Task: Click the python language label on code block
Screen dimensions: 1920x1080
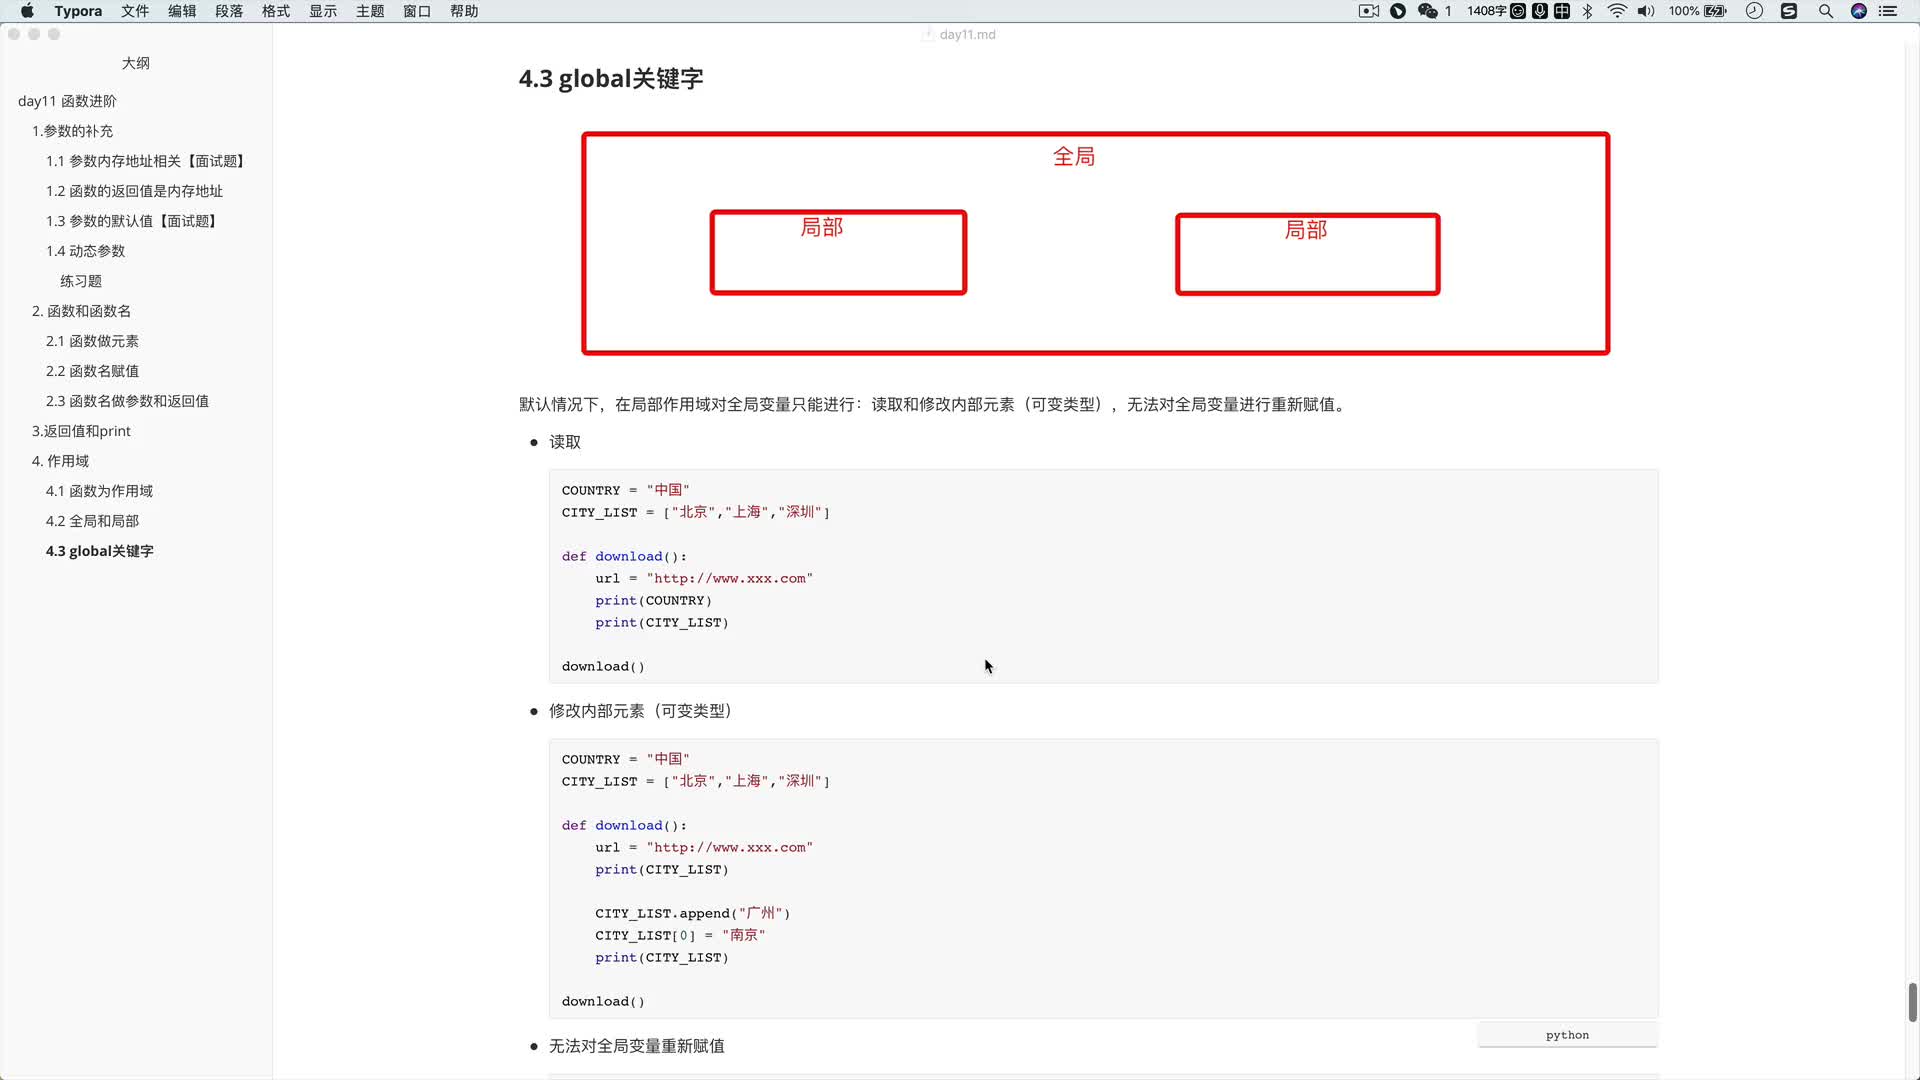Action: click(x=1567, y=1035)
